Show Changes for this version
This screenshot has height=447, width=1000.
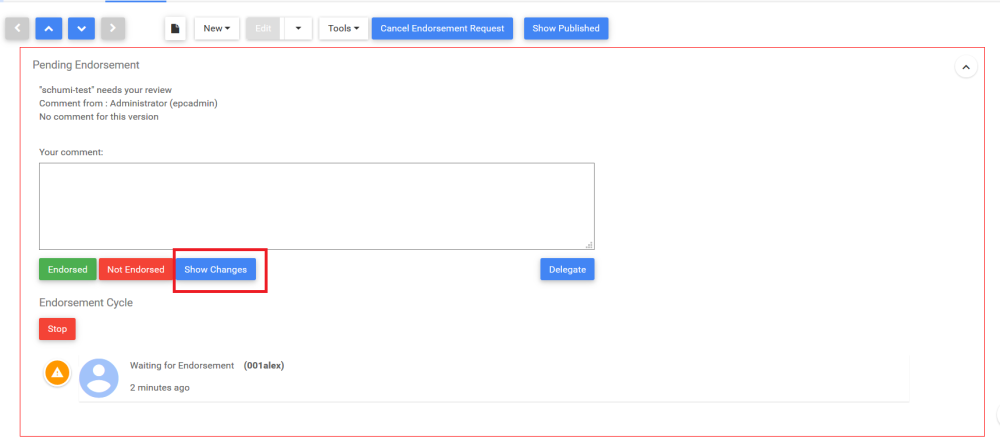[x=215, y=270]
